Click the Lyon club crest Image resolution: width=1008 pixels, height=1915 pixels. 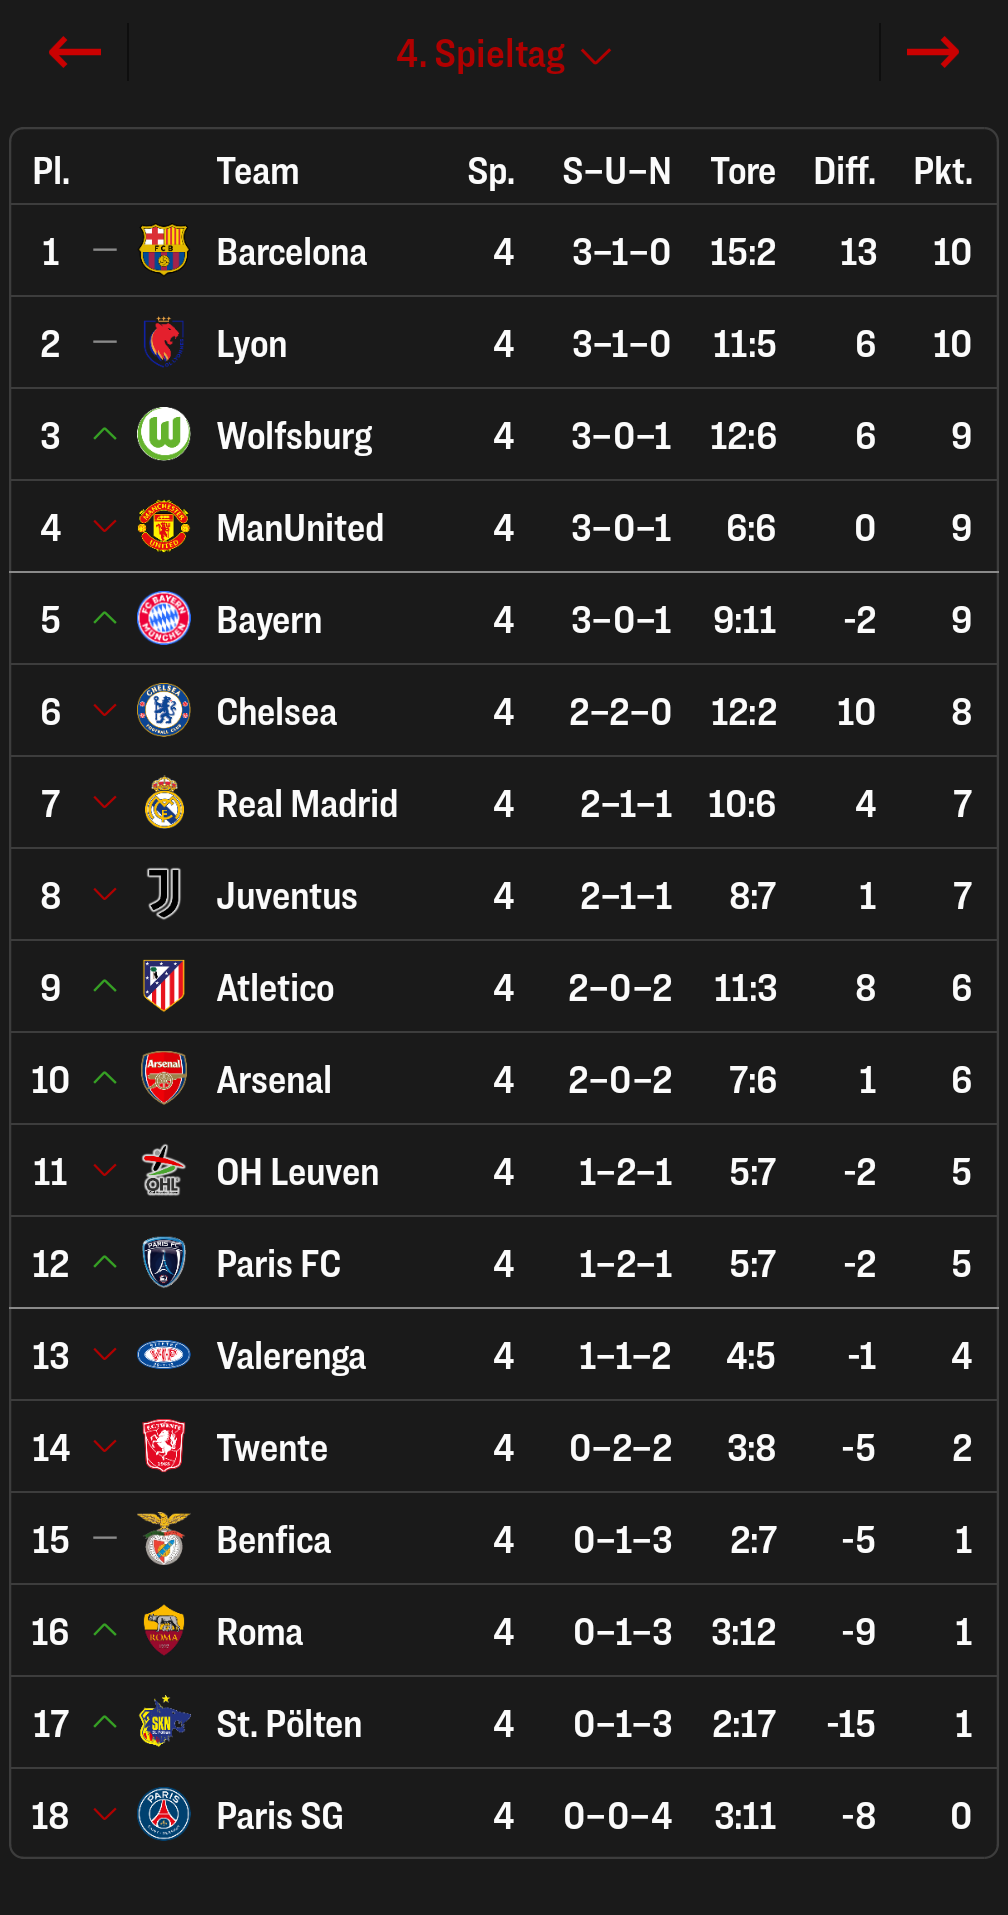[x=164, y=343]
